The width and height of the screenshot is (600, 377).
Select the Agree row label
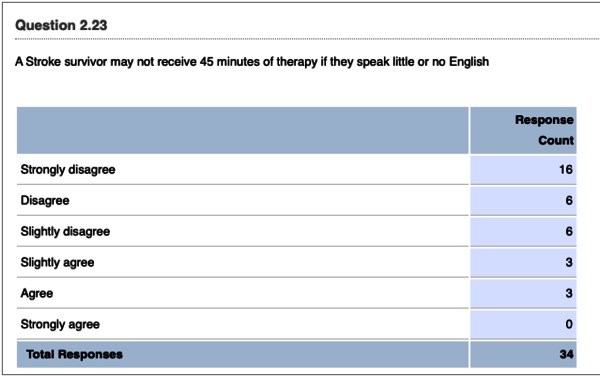pyautogui.click(x=37, y=294)
